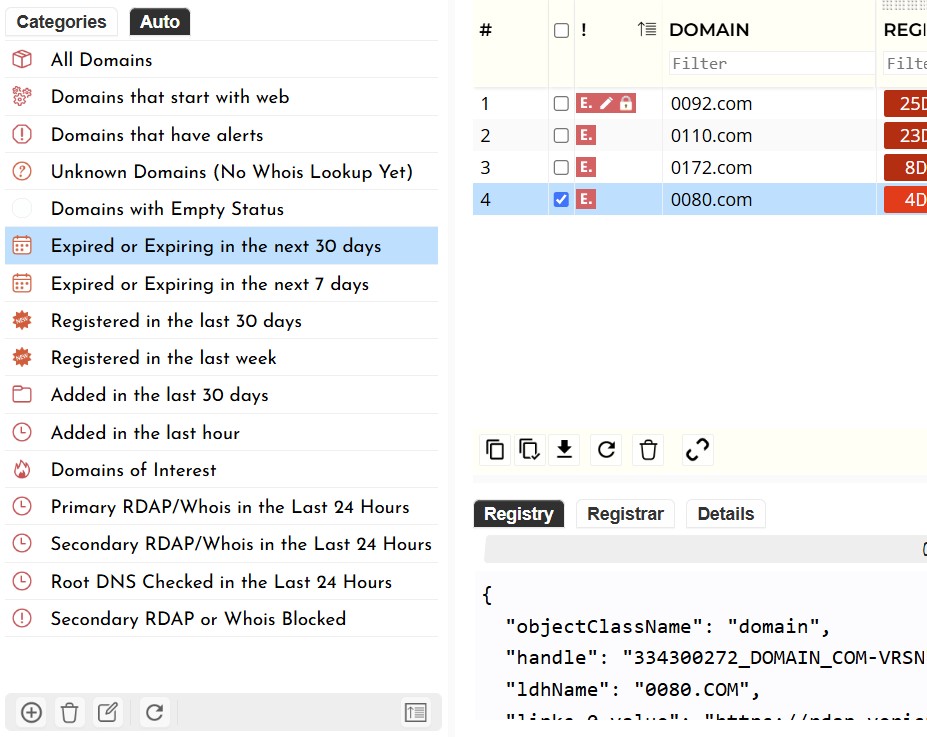Switch to the Registry tab
This screenshot has width=927, height=737.
point(519,514)
